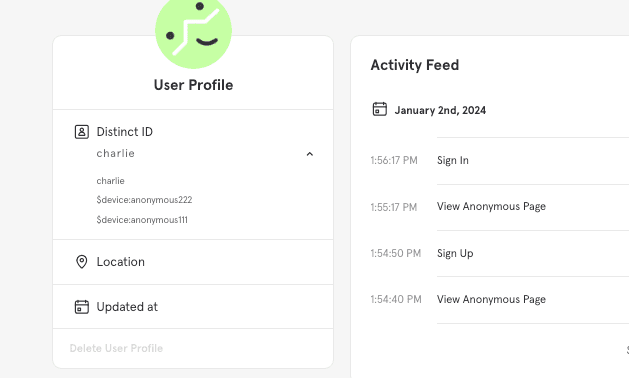Click the Distinct ID person icon
The height and width of the screenshot is (378, 629).
(x=82, y=132)
